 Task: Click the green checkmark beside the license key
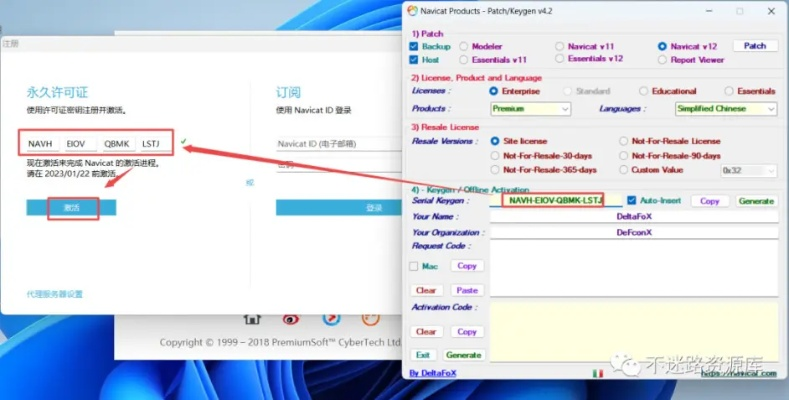tap(184, 141)
